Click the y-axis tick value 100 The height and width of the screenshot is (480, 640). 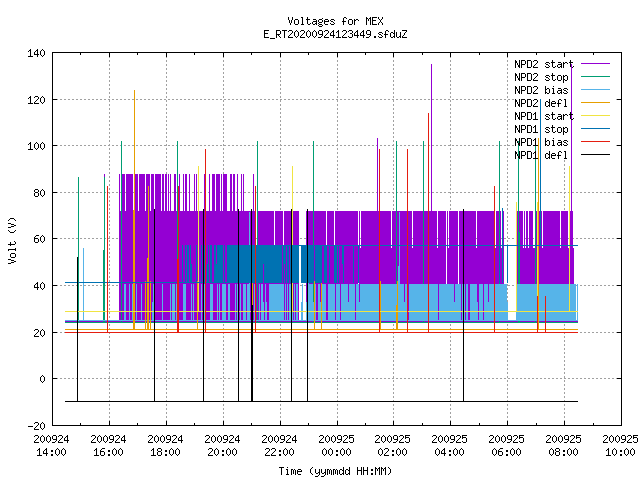click(36, 146)
